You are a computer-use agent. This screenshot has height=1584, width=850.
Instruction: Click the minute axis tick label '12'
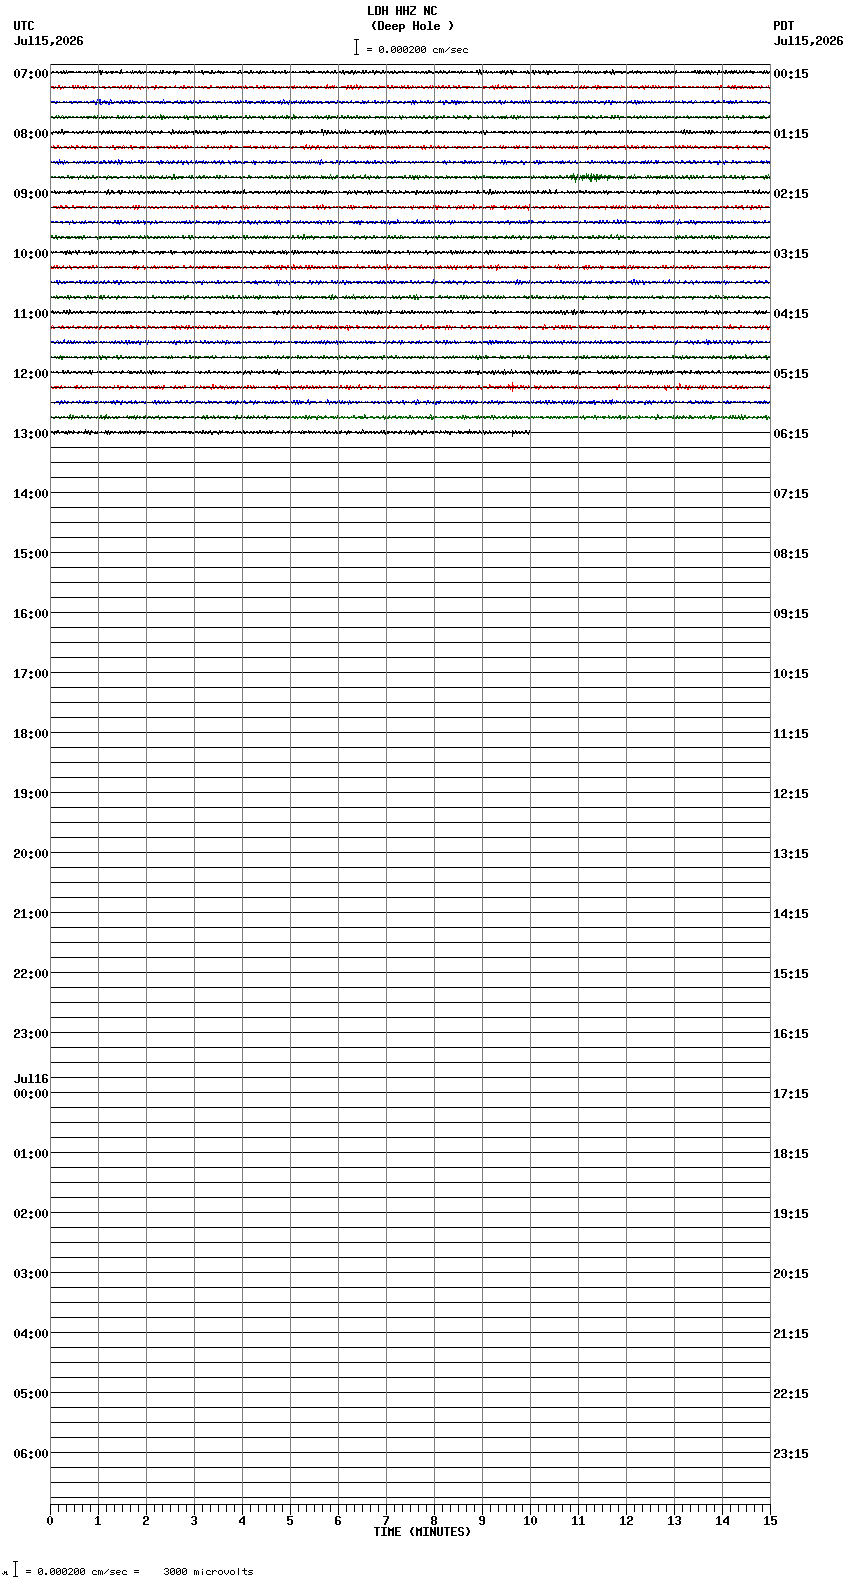pyautogui.click(x=626, y=1521)
